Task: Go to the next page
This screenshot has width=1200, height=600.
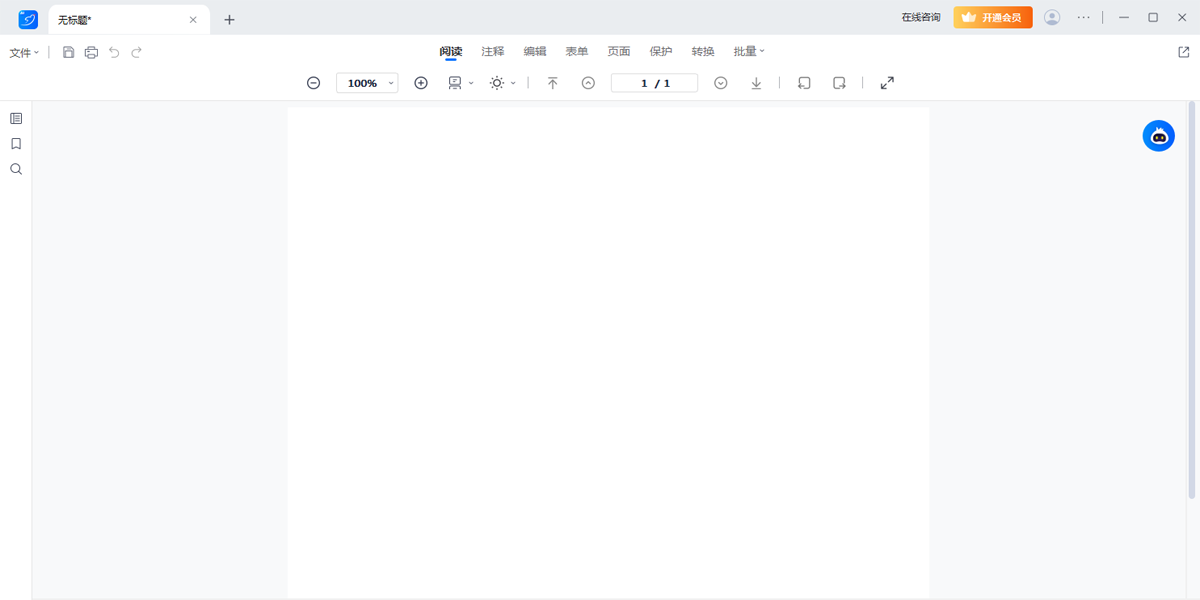Action: coord(721,83)
